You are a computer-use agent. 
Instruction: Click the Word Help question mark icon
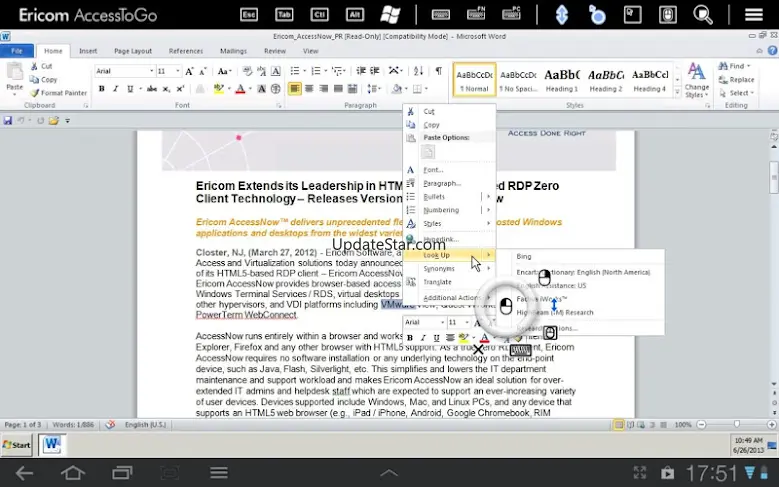773,50
